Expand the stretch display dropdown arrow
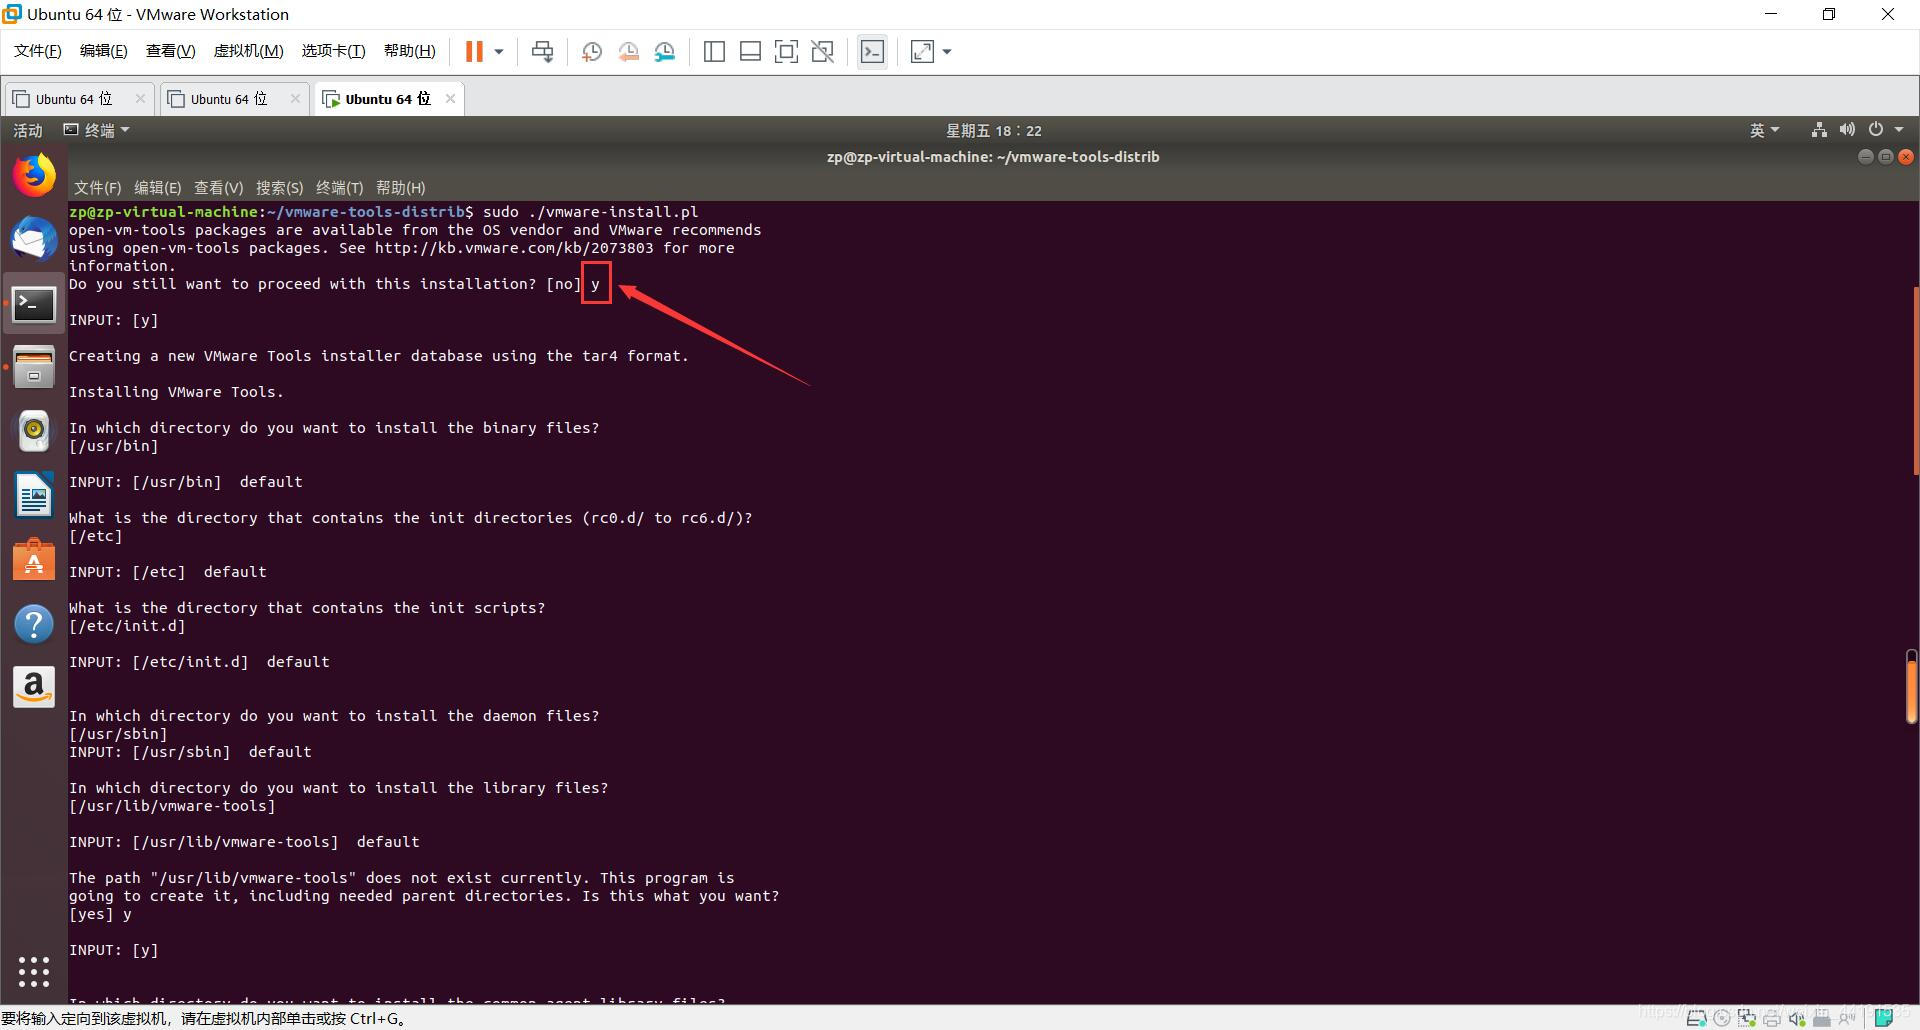1920x1030 pixels. [947, 51]
